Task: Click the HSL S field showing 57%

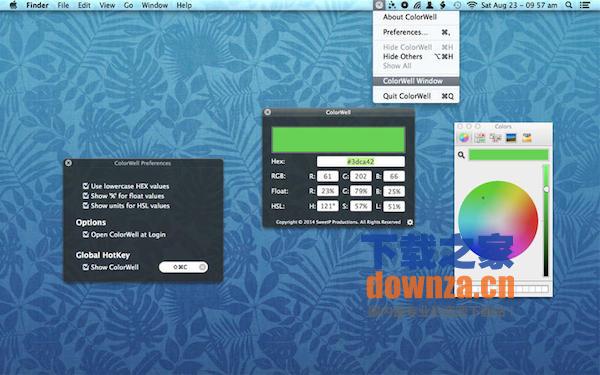Action: tap(361, 206)
